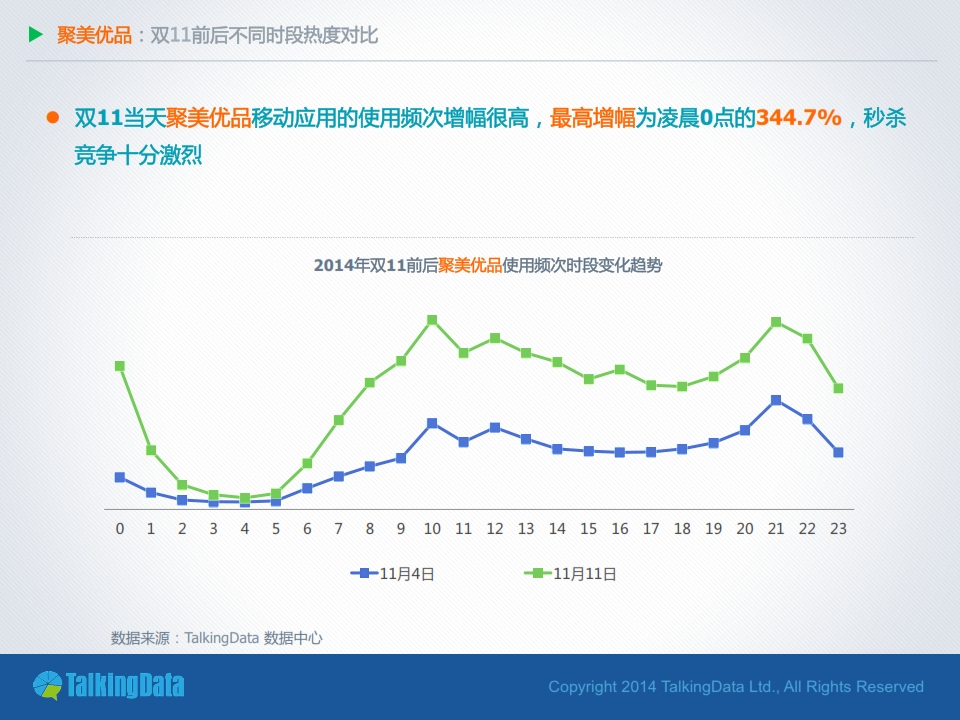
Task: Click the x-axis label 23
Action: [x=838, y=528]
